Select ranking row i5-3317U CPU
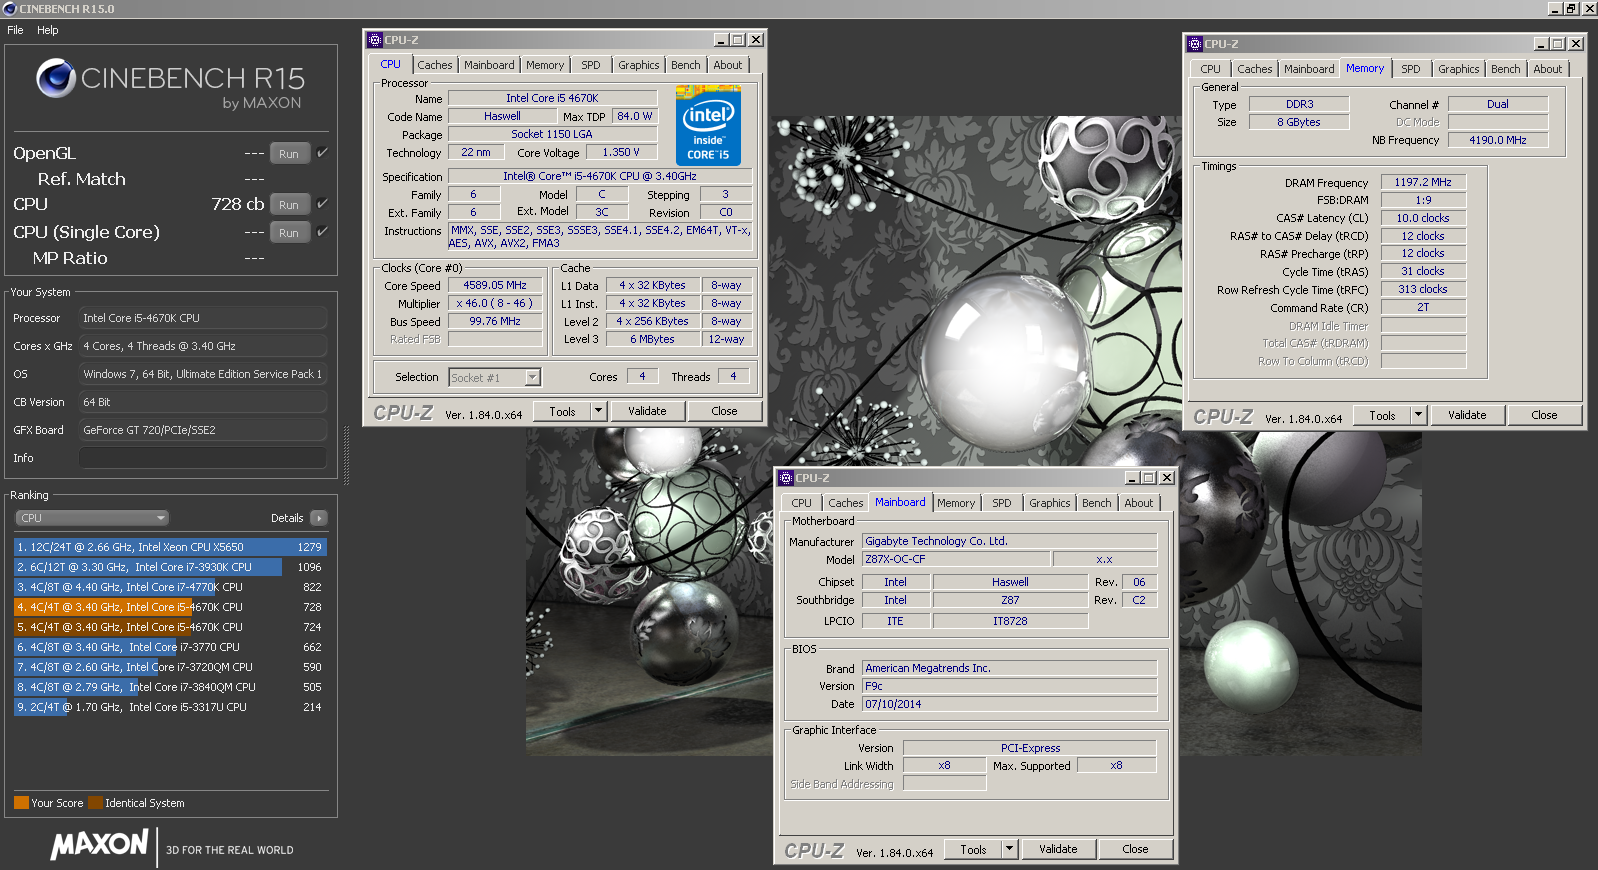Screen dimensions: 1598x870 [x=169, y=707]
